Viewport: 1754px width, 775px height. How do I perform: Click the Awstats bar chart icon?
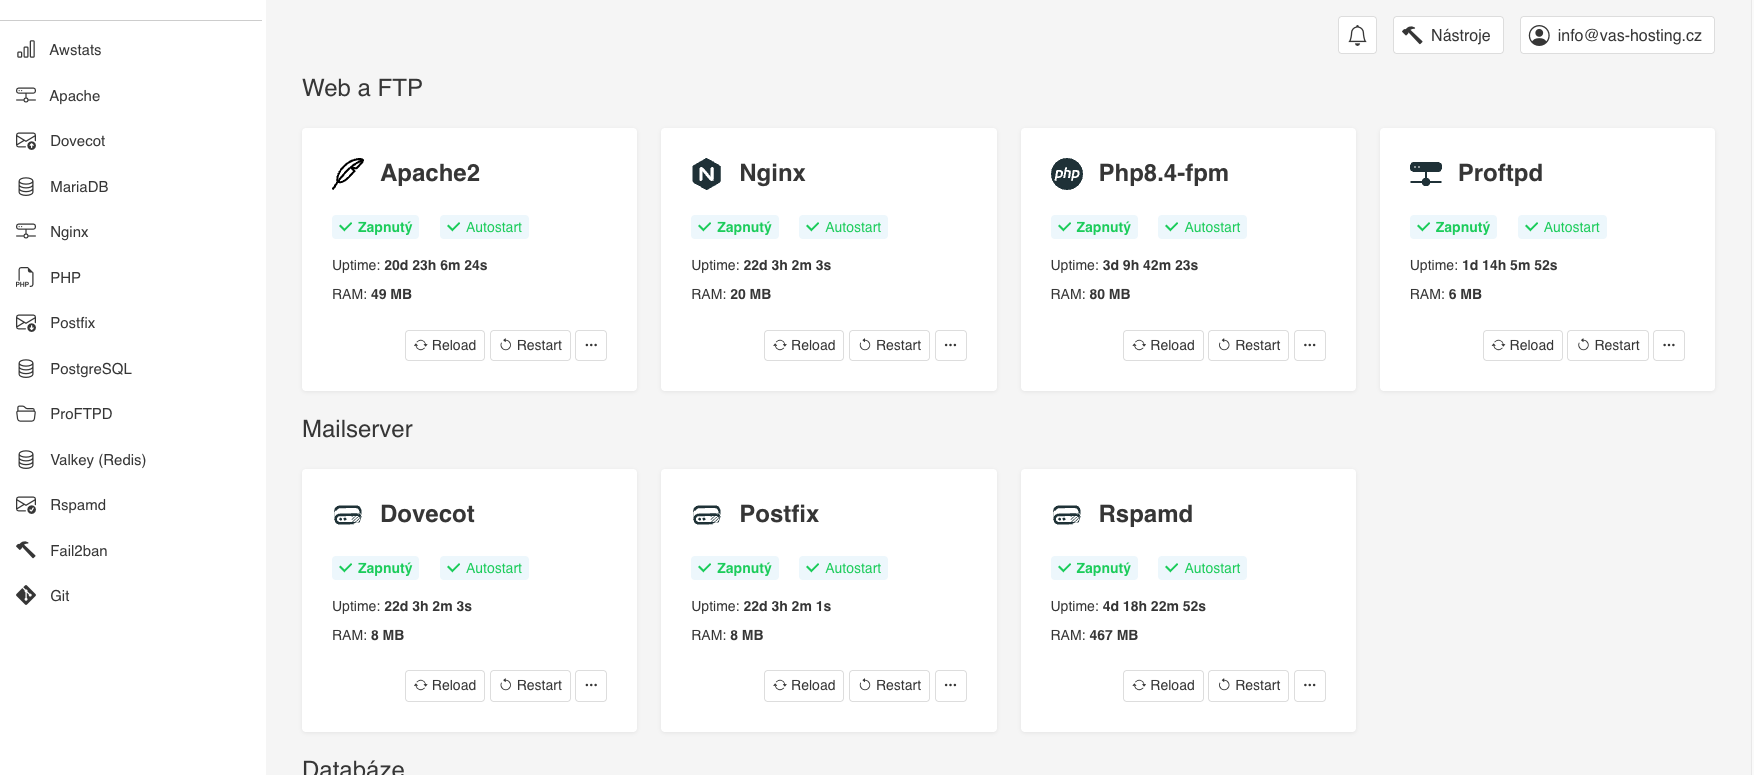(x=26, y=50)
